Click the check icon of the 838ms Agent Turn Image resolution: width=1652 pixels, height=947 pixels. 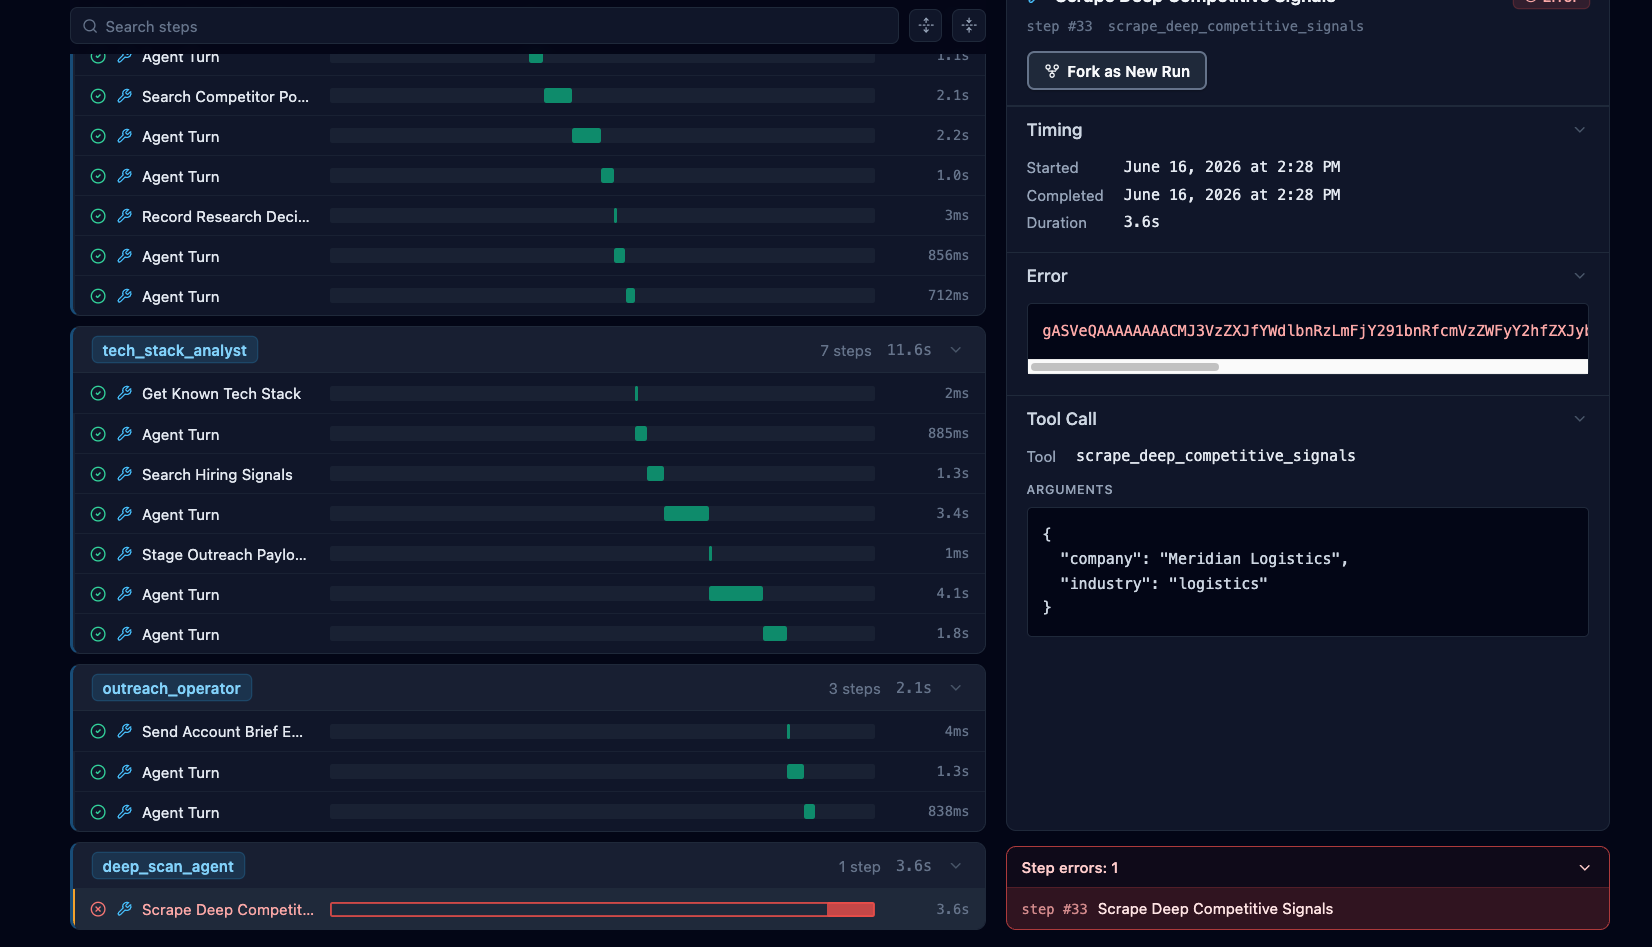pyautogui.click(x=98, y=812)
